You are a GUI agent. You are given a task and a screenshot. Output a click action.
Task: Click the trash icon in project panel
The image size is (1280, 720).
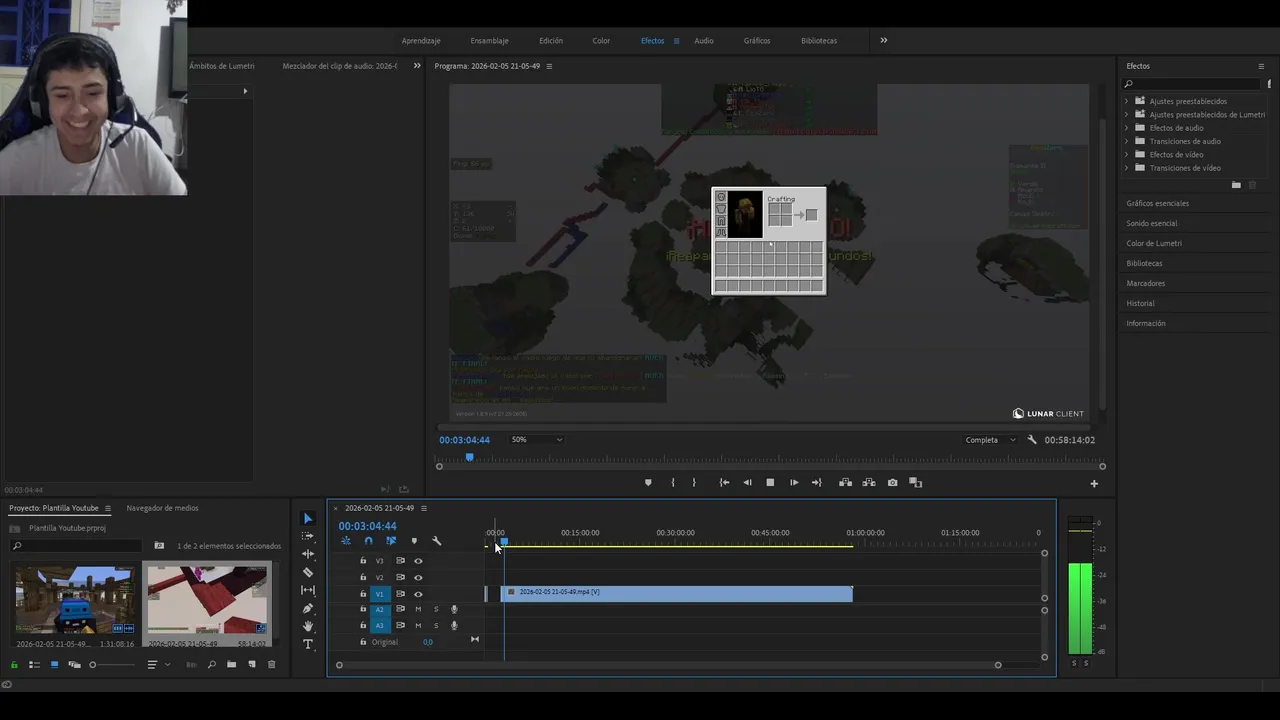click(271, 664)
